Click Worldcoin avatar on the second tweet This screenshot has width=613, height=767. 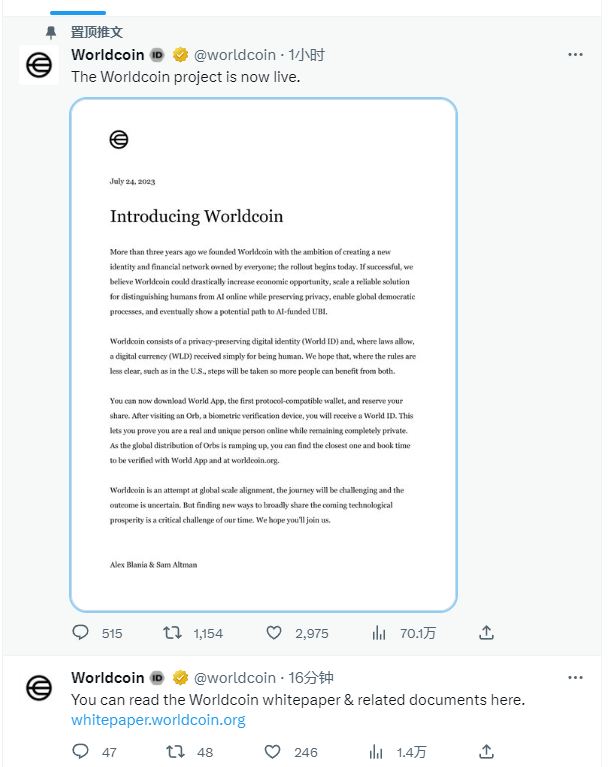(x=39, y=688)
